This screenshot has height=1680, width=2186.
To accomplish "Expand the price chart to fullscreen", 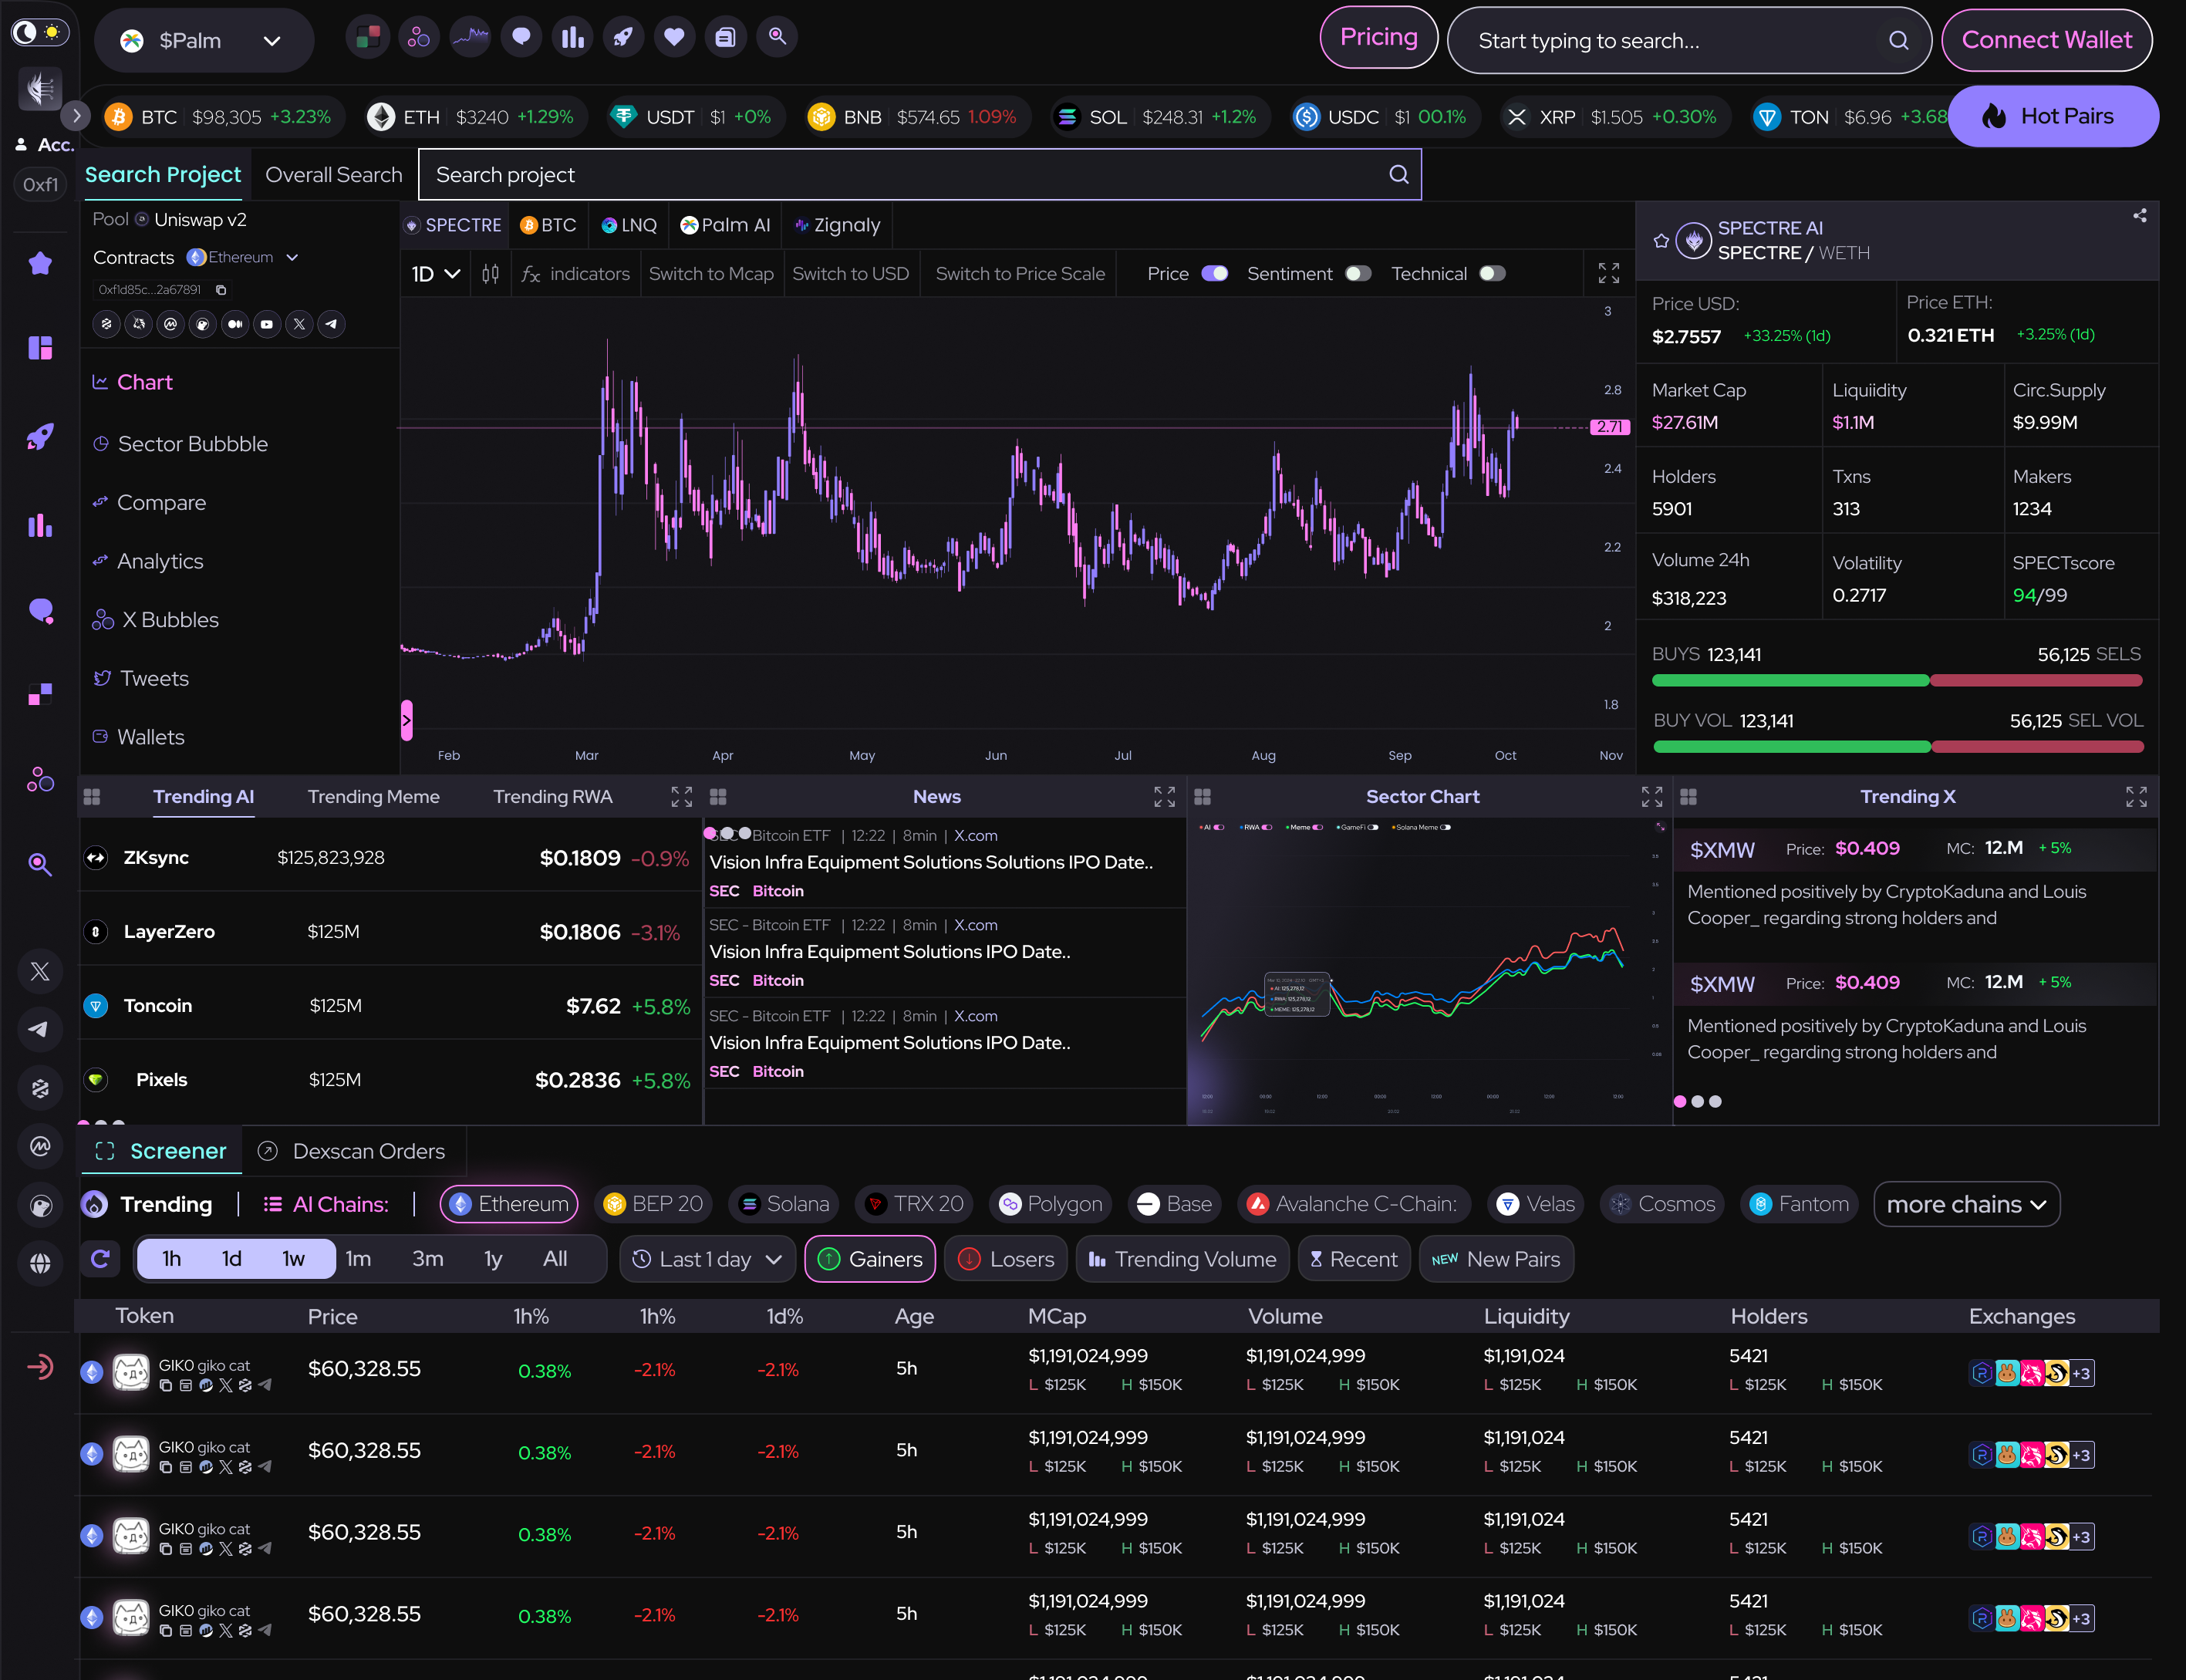I will click(x=1608, y=273).
